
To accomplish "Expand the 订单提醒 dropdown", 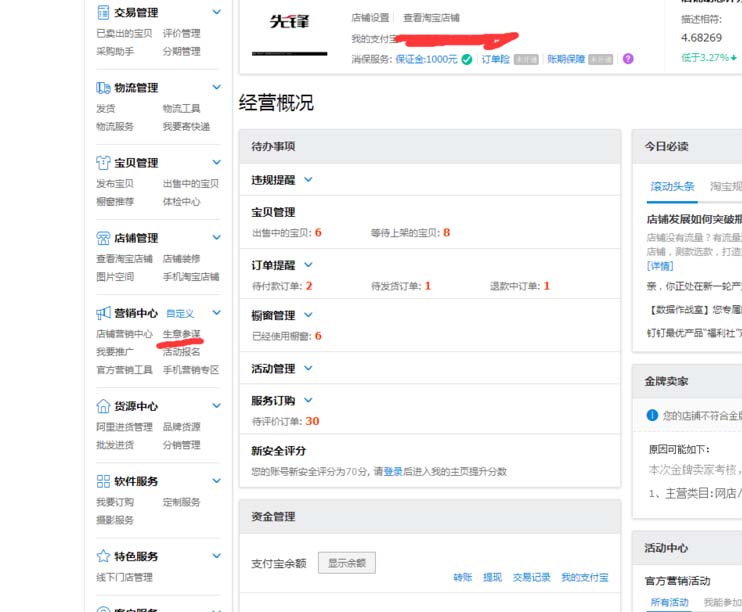I will [x=308, y=265].
